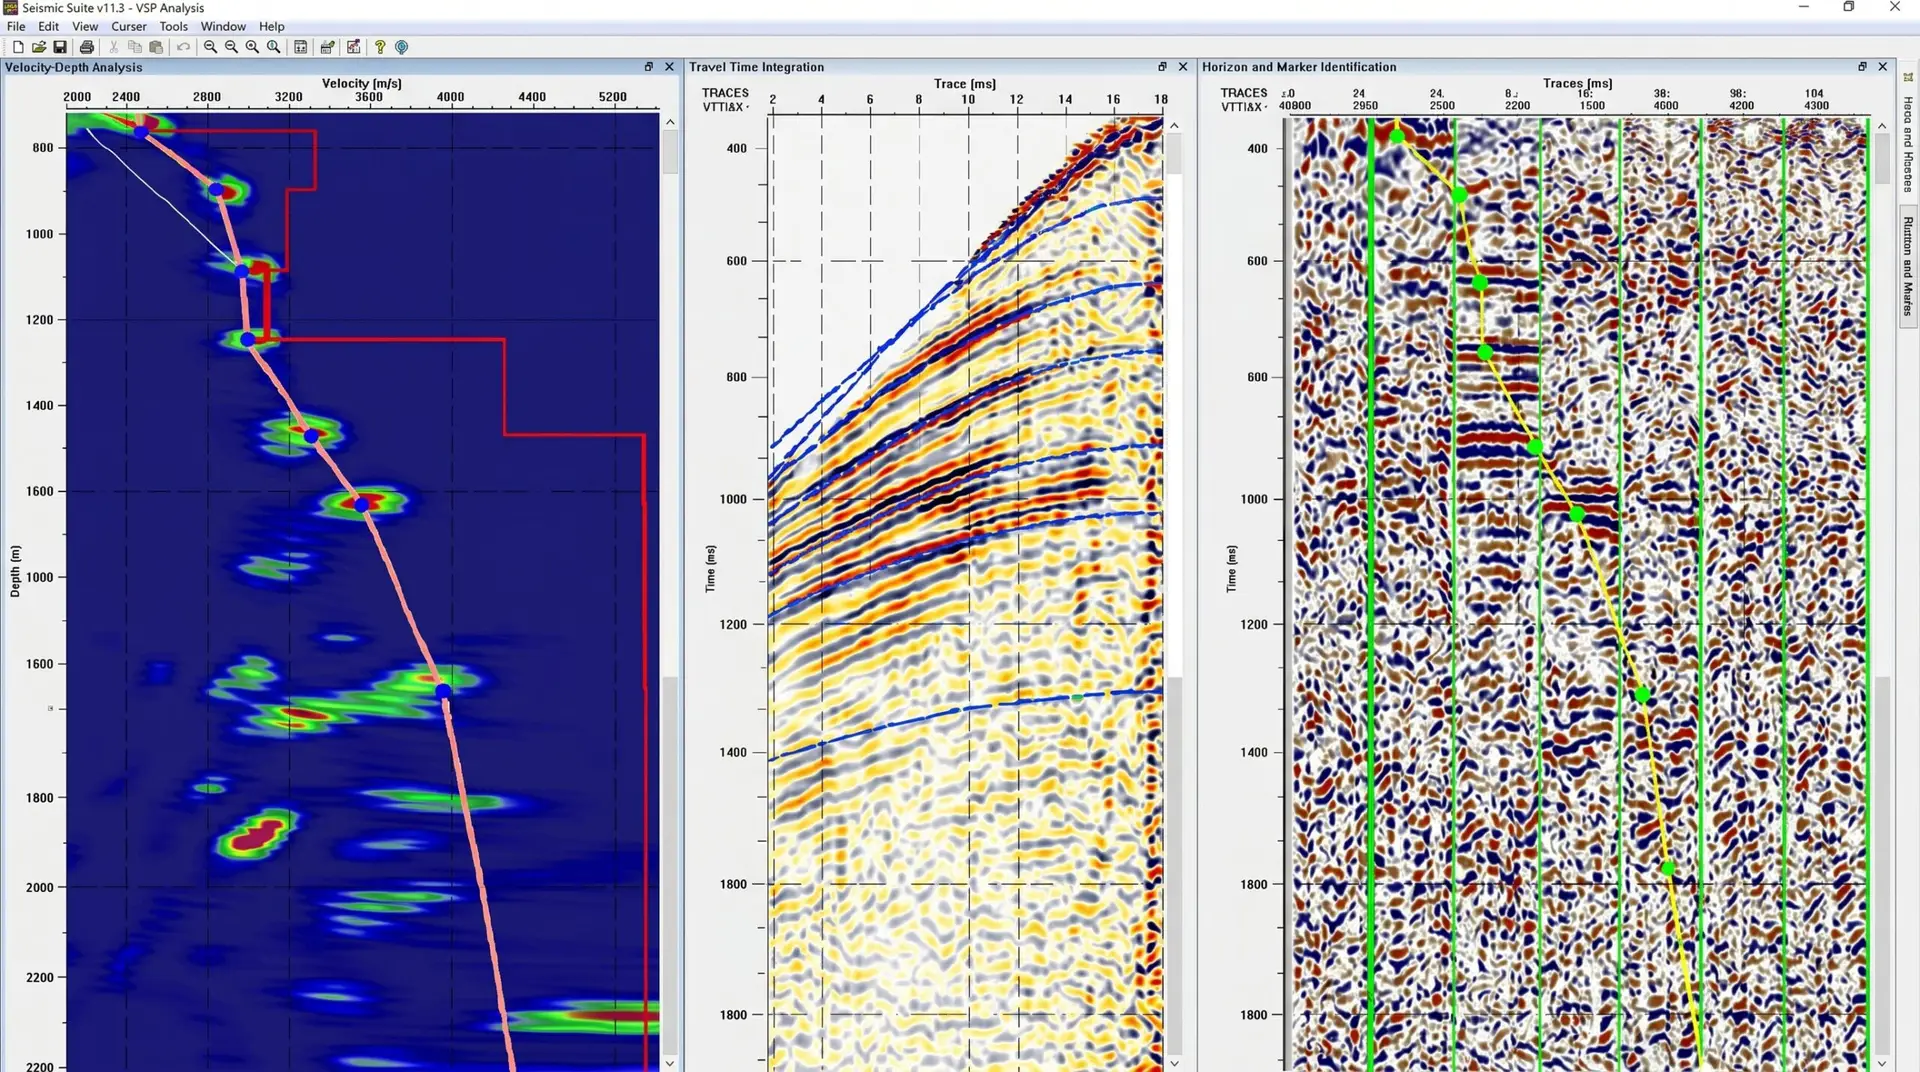Click the 5200 velocity axis value
This screenshot has height=1072, width=1920.
pos(613,97)
